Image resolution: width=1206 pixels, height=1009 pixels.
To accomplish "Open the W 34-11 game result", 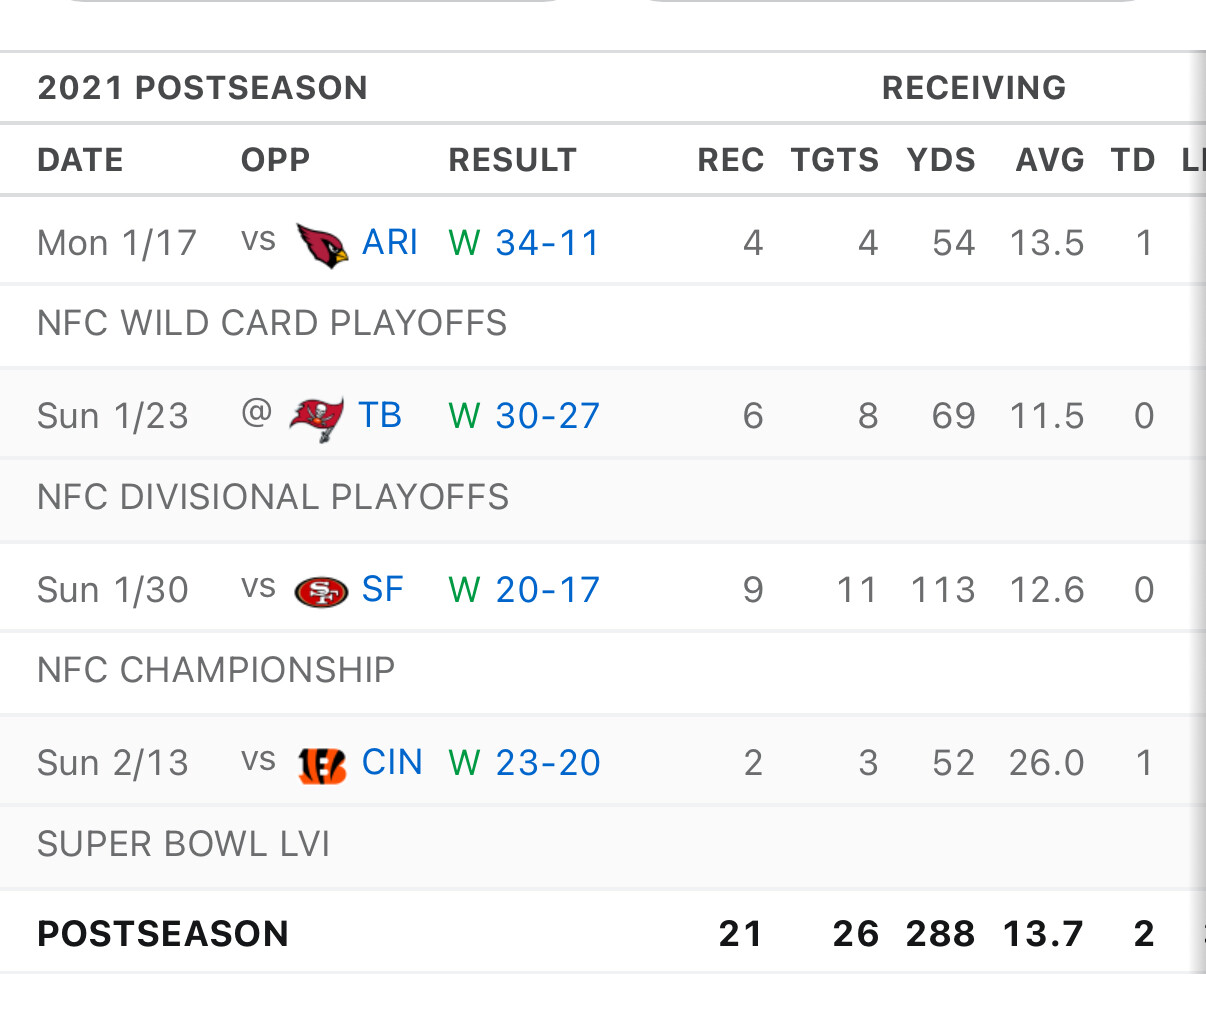I will tap(524, 243).
